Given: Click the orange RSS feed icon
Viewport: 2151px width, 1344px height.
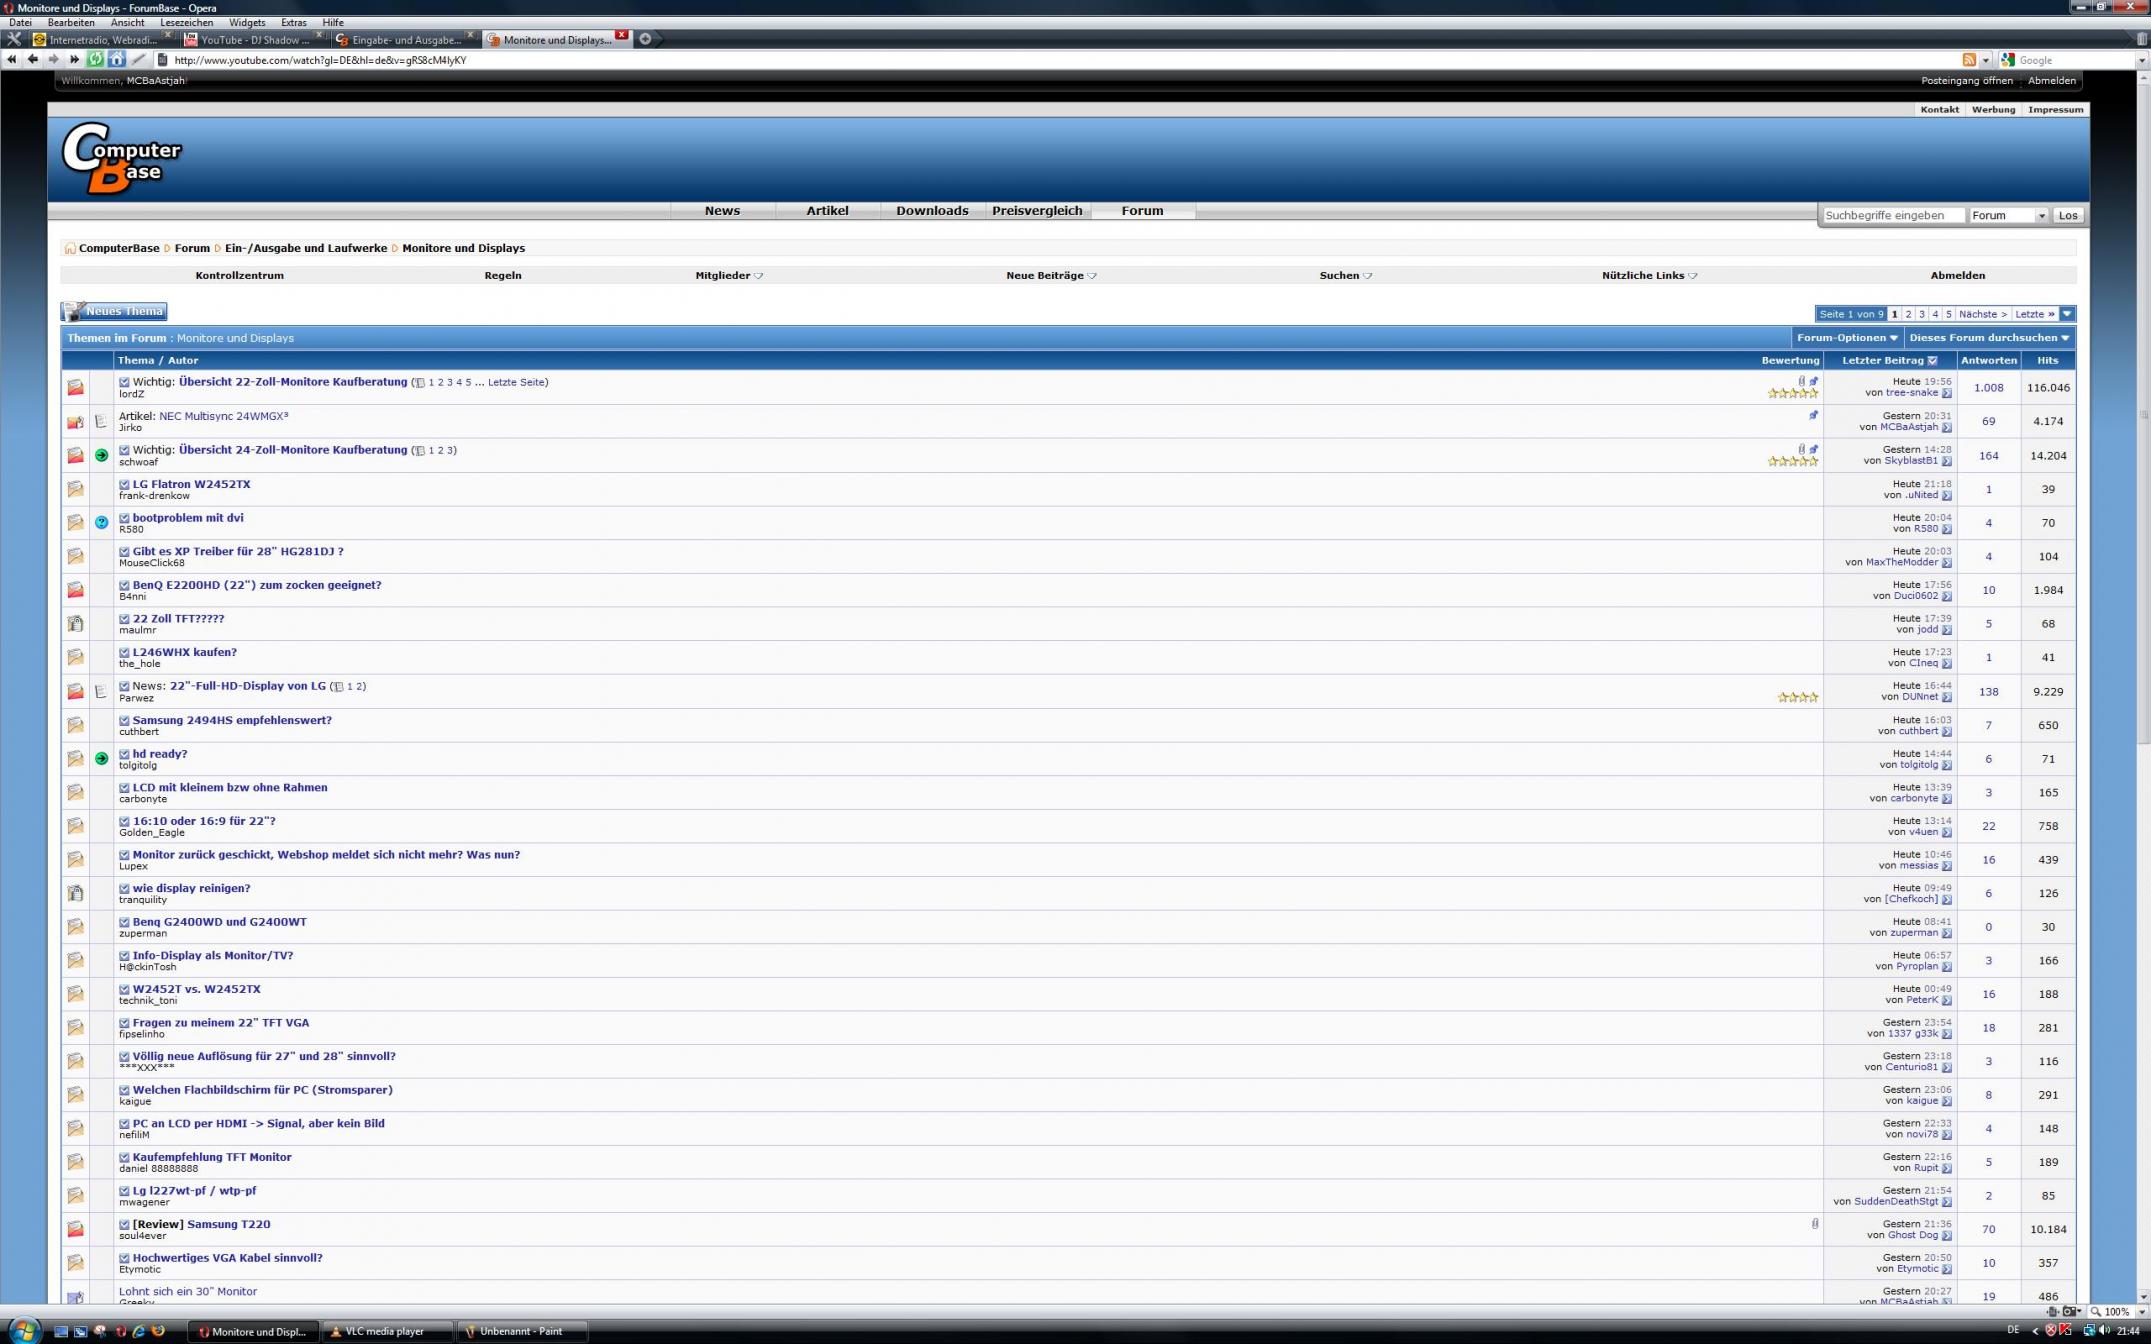Looking at the screenshot, I should point(1968,60).
